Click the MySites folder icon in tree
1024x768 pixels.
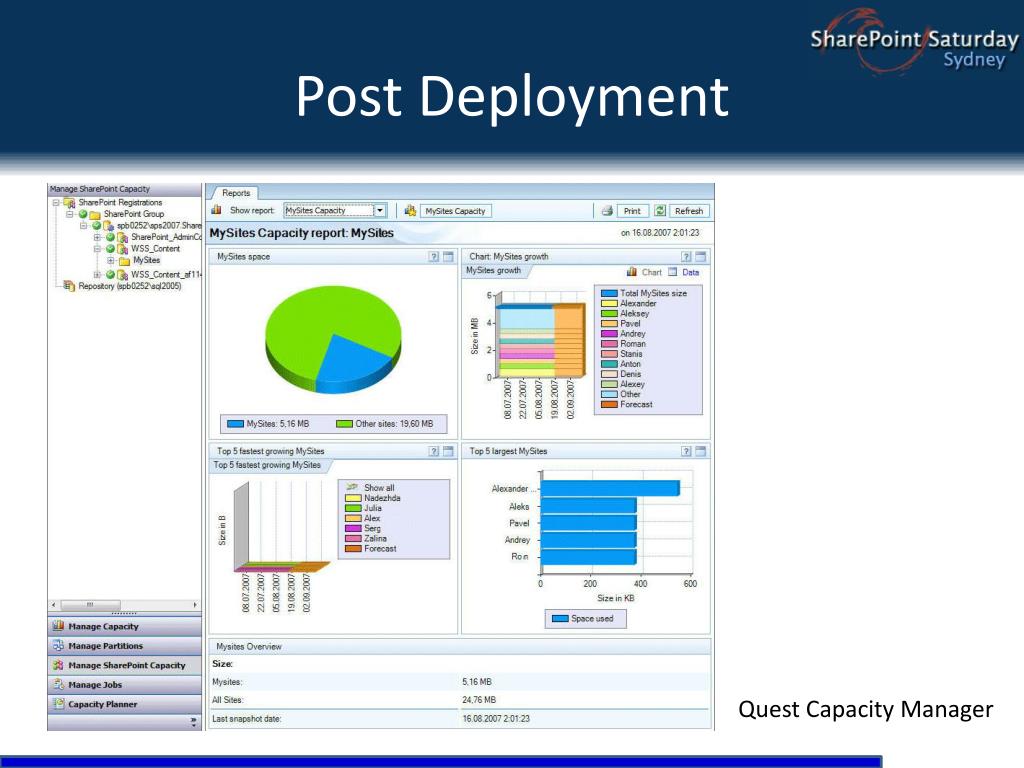(x=124, y=261)
